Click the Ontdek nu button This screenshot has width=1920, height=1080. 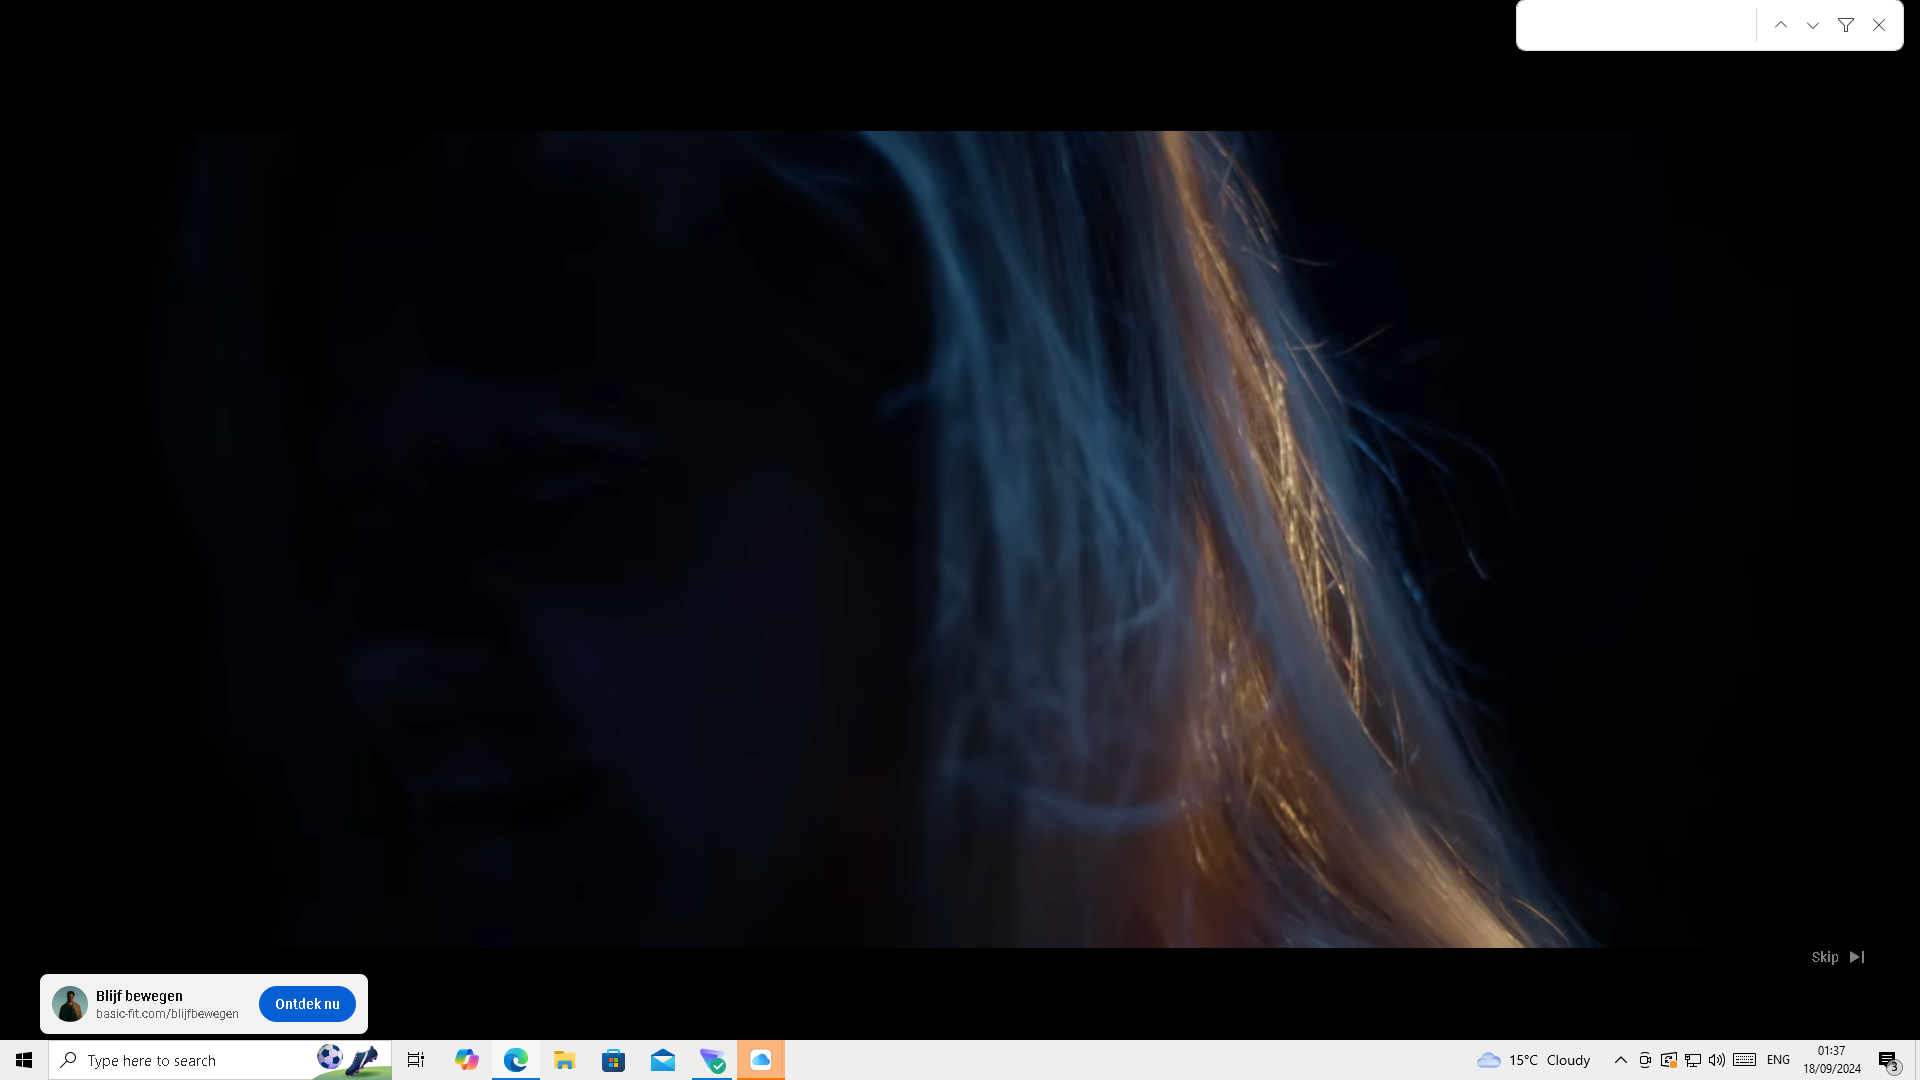307,1004
